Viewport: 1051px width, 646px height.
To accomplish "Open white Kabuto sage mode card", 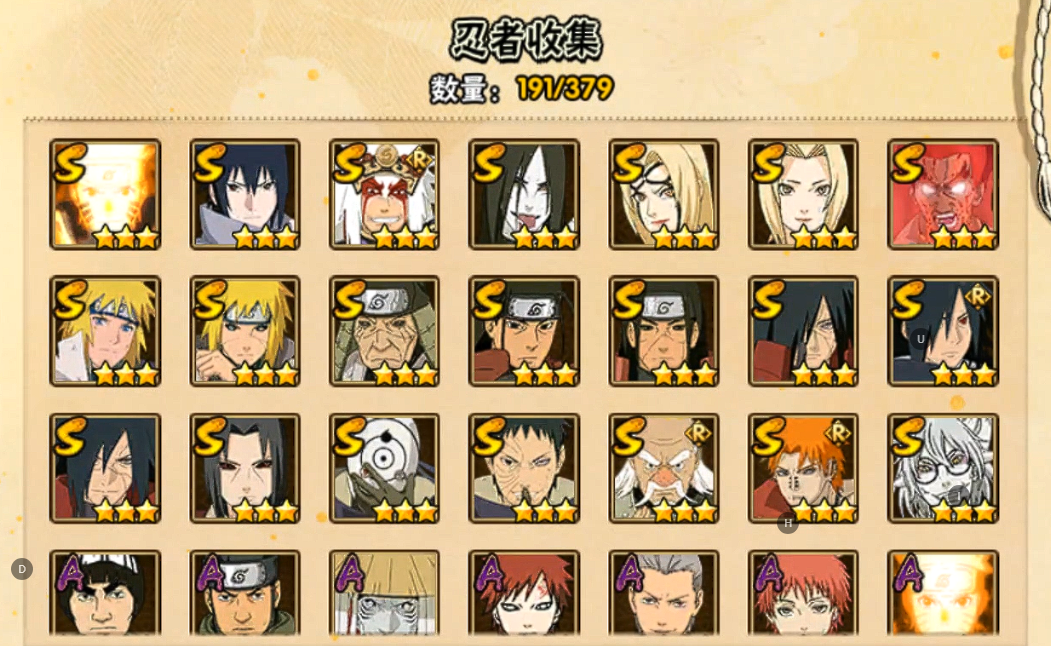I will click(x=943, y=468).
